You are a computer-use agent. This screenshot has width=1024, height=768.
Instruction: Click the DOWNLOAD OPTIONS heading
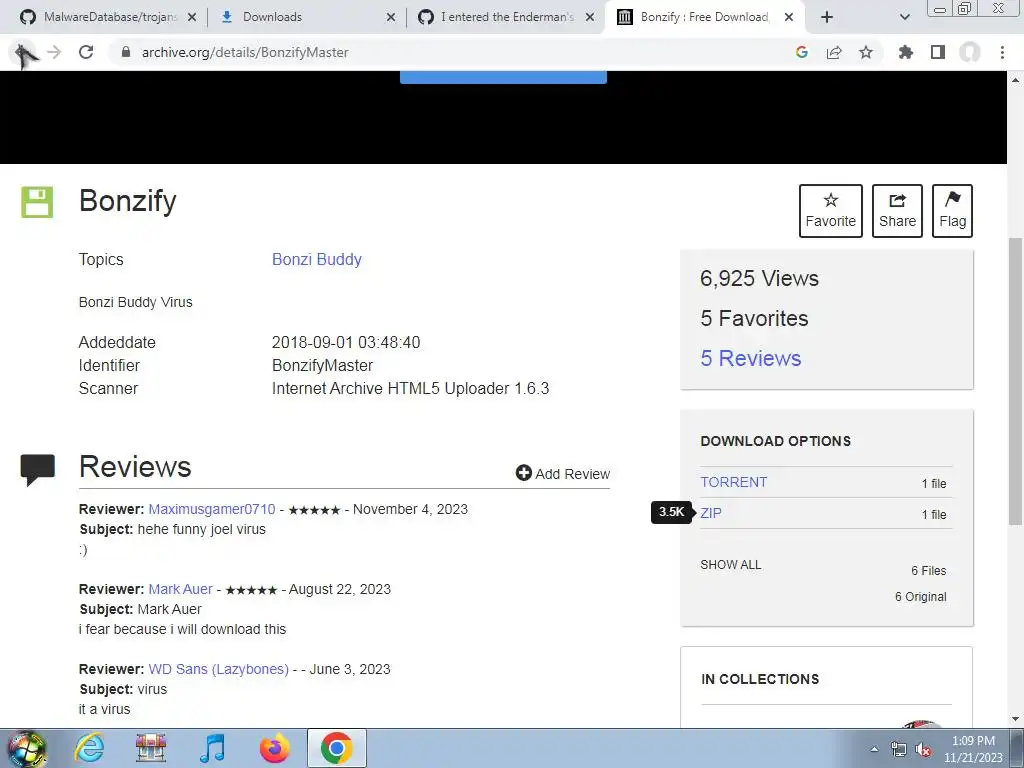[x=775, y=441]
